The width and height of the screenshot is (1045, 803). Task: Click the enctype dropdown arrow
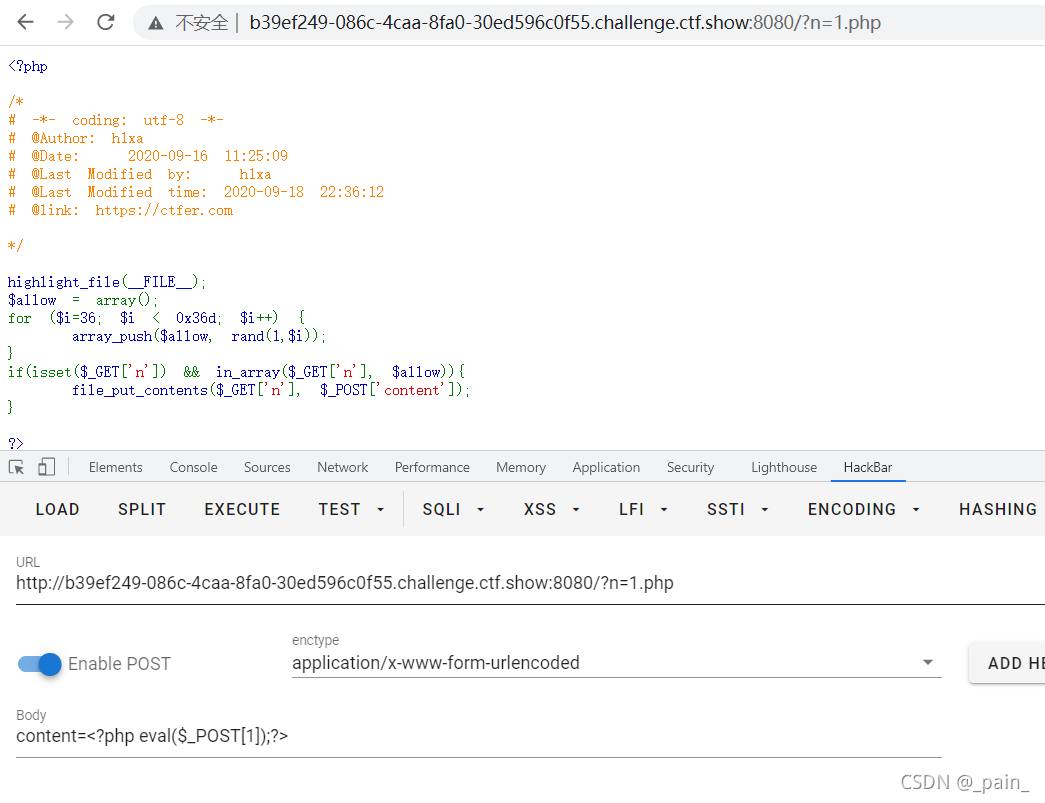click(x=927, y=662)
